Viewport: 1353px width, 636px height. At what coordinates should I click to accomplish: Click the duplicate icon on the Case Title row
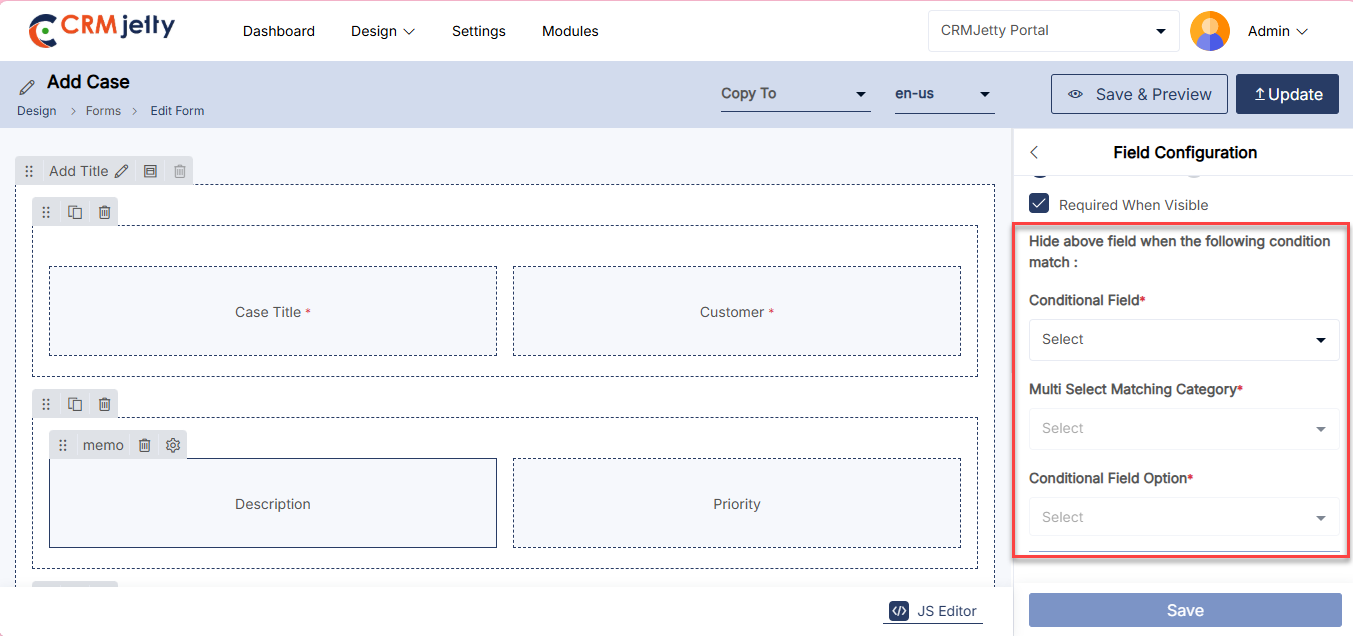(x=75, y=212)
